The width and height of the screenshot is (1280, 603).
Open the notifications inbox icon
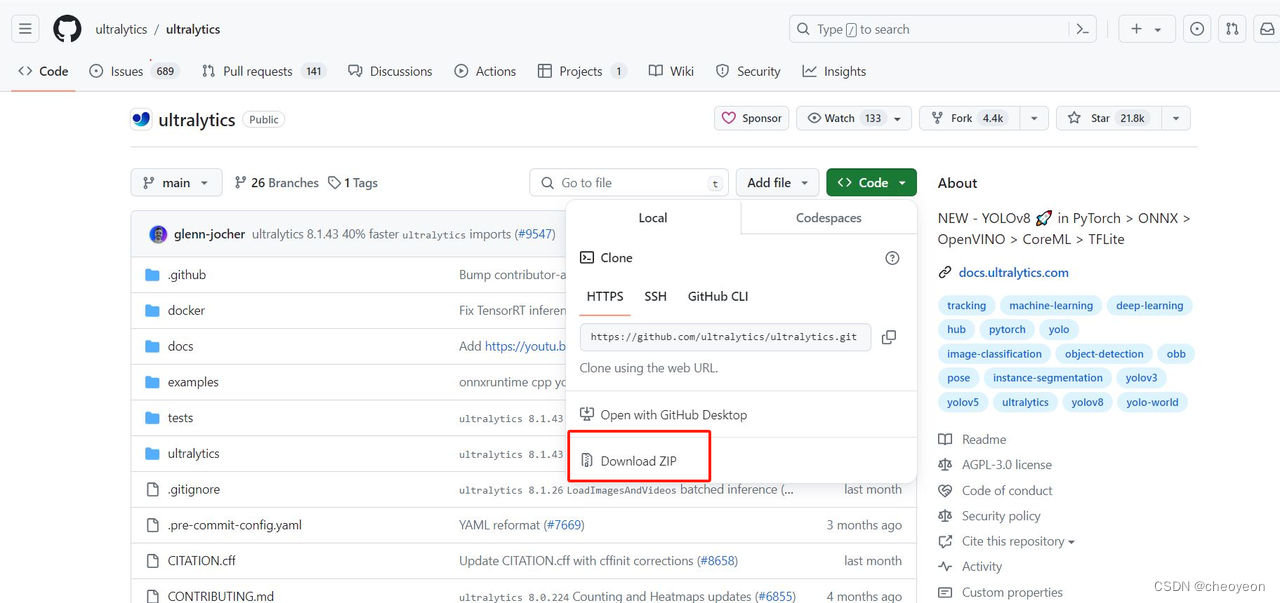[x=1266, y=29]
